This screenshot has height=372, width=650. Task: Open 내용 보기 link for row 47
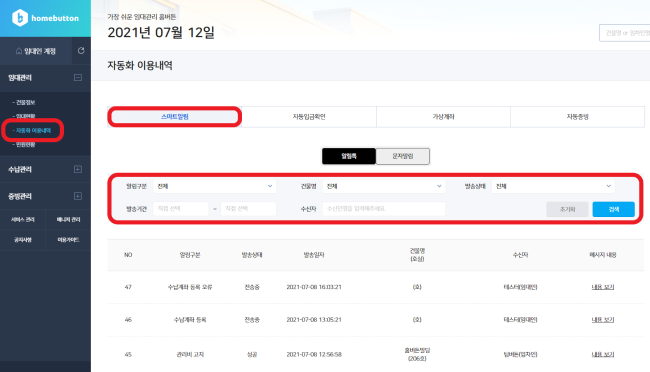603,287
